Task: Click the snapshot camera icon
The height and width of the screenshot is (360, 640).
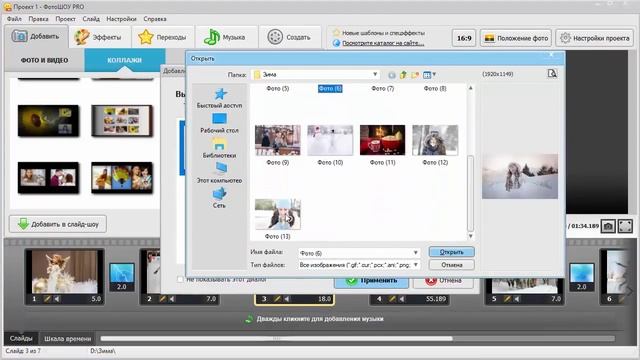Action: point(608,226)
